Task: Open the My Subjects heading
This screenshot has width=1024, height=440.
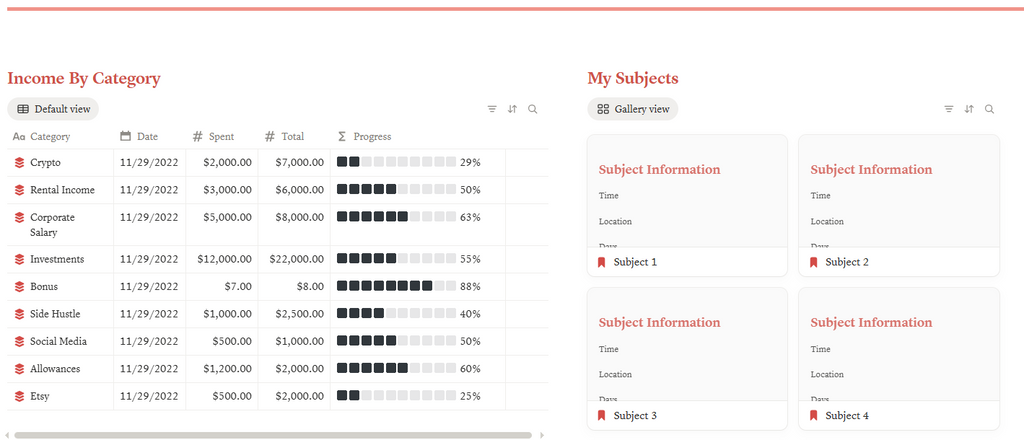Action: (633, 78)
